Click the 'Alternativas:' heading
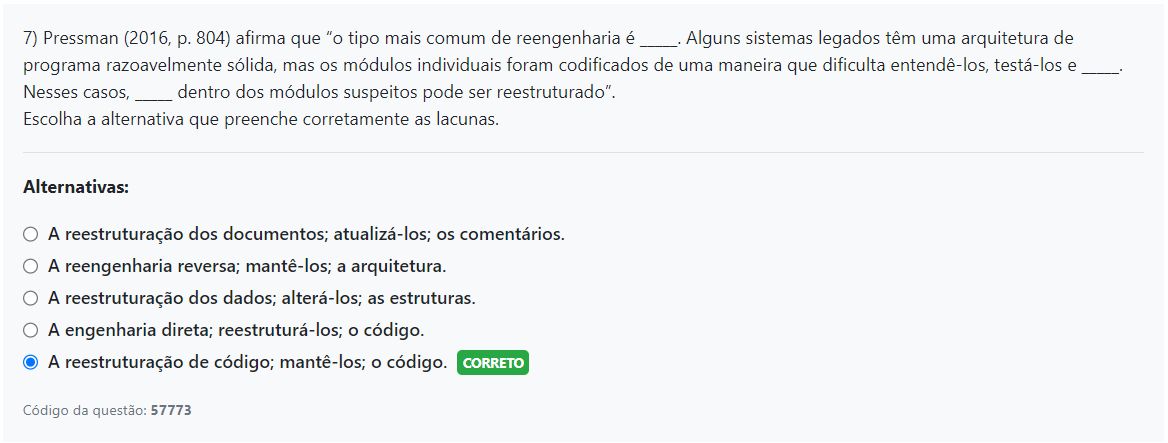Viewport: 1168px width, 443px height. 76,187
